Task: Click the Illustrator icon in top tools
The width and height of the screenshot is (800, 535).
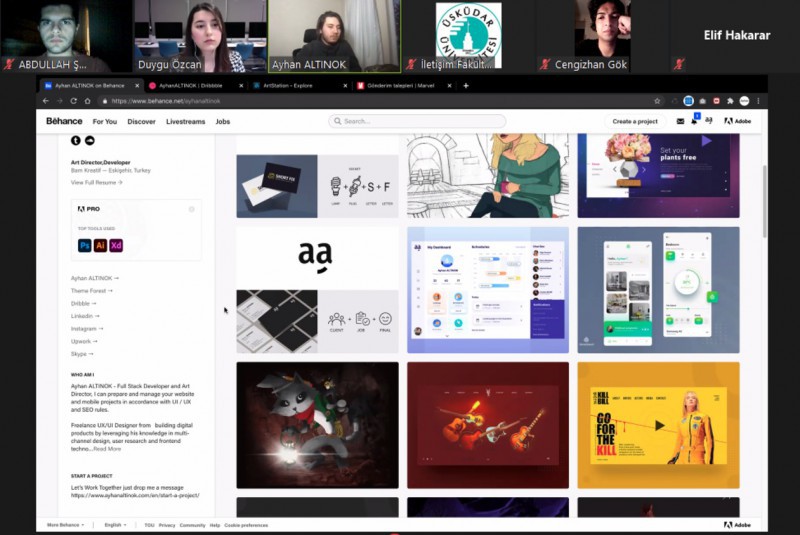Action: (100, 245)
